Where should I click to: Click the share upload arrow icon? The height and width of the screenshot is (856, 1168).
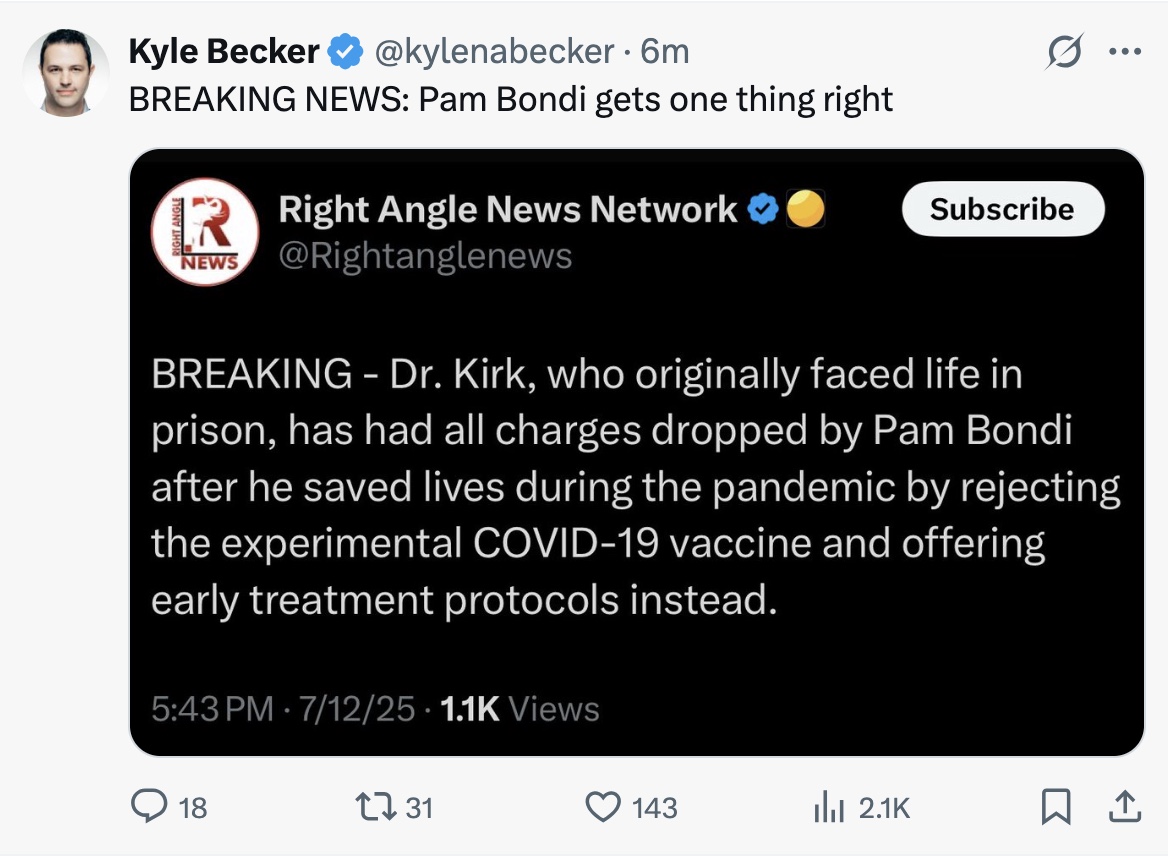[x=1122, y=806]
